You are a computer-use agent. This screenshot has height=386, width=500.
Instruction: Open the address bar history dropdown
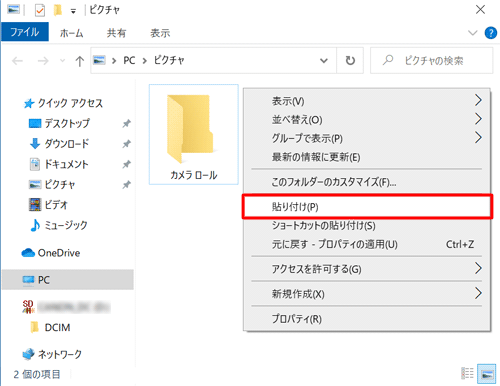pos(324,61)
